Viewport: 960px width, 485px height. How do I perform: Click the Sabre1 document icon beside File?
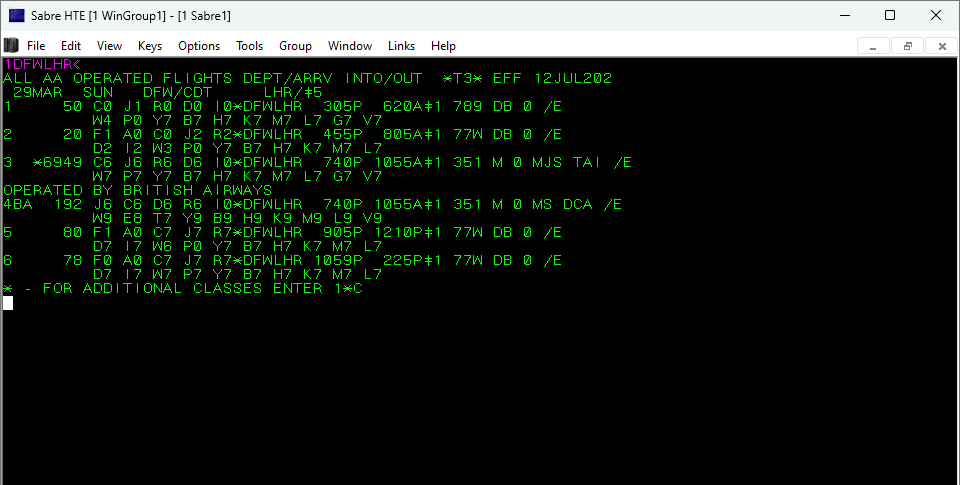pos(11,46)
